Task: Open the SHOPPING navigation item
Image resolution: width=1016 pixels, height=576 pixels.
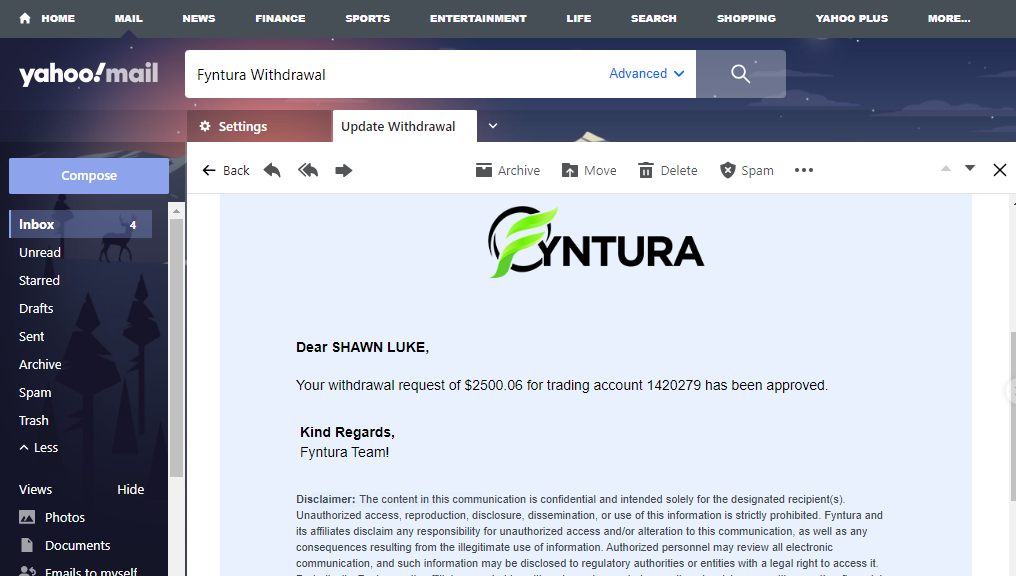Action: [746, 18]
